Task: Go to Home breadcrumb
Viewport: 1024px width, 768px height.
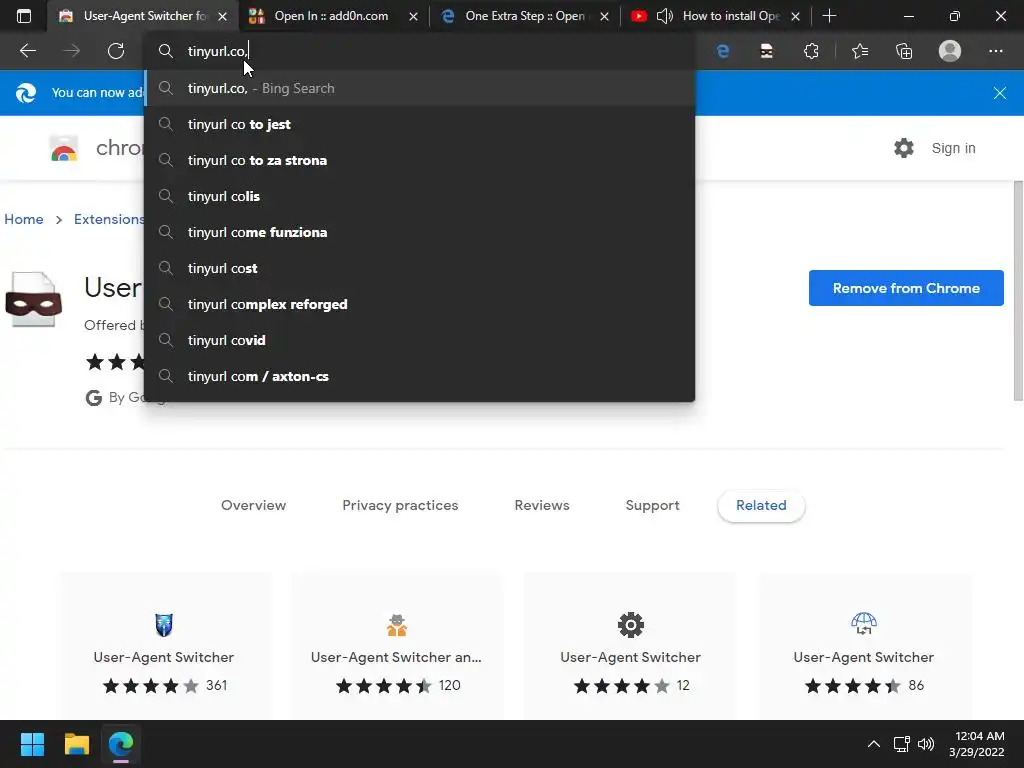Action: pyautogui.click(x=24, y=219)
